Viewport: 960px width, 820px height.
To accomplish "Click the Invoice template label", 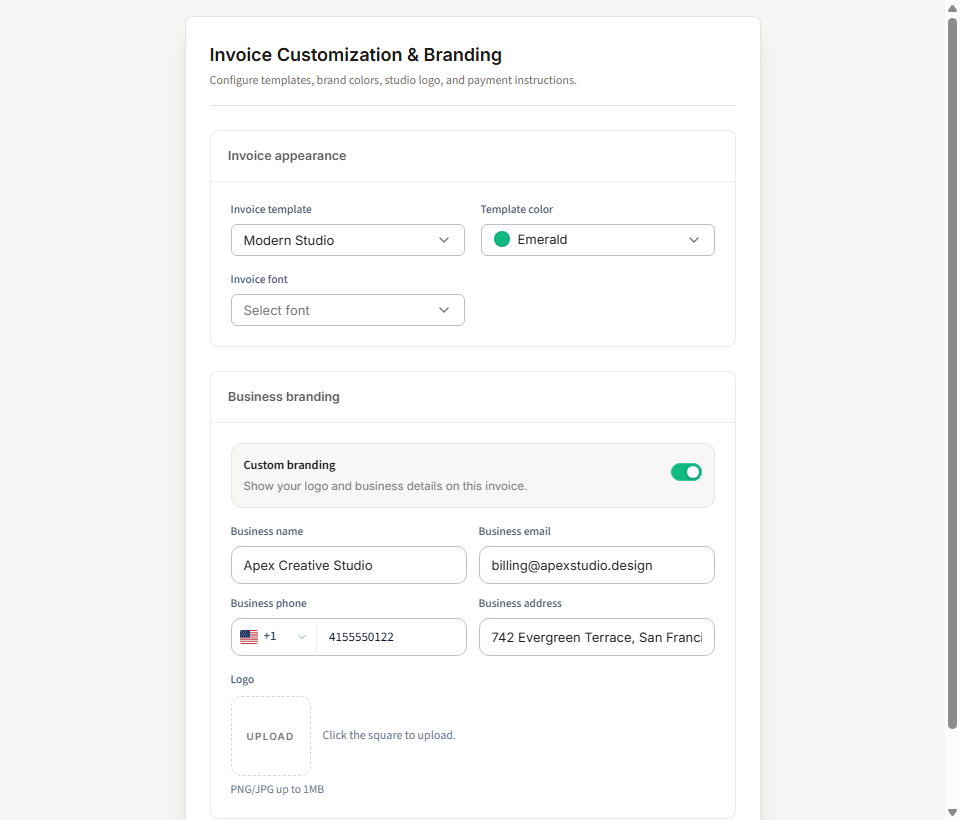I will 271,209.
